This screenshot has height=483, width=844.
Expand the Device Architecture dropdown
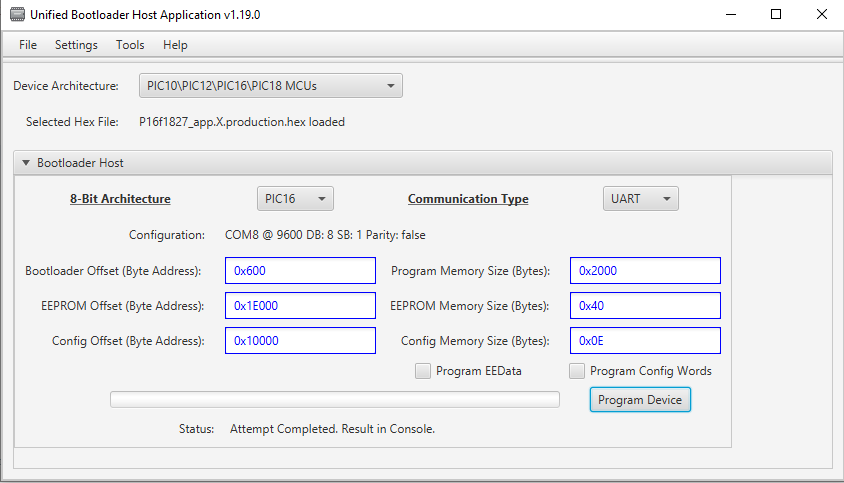(270, 86)
